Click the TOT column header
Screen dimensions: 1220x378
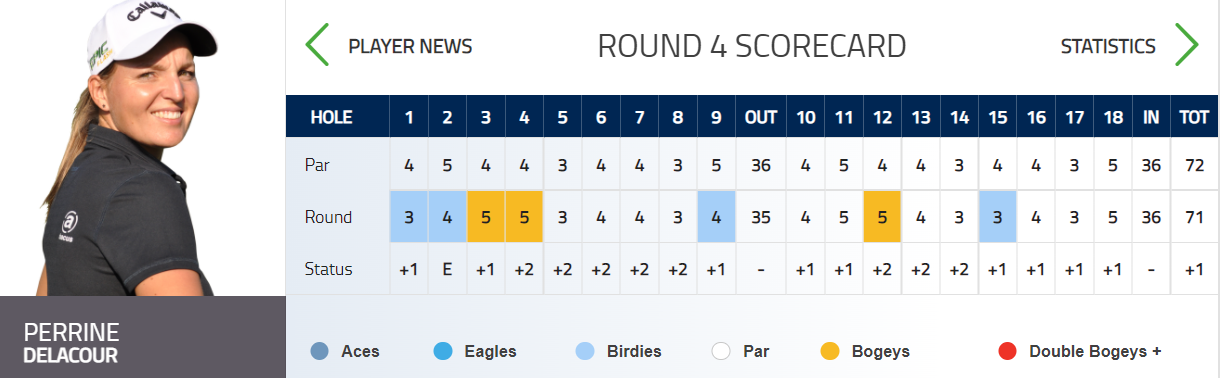pyautogui.click(x=1194, y=117)
